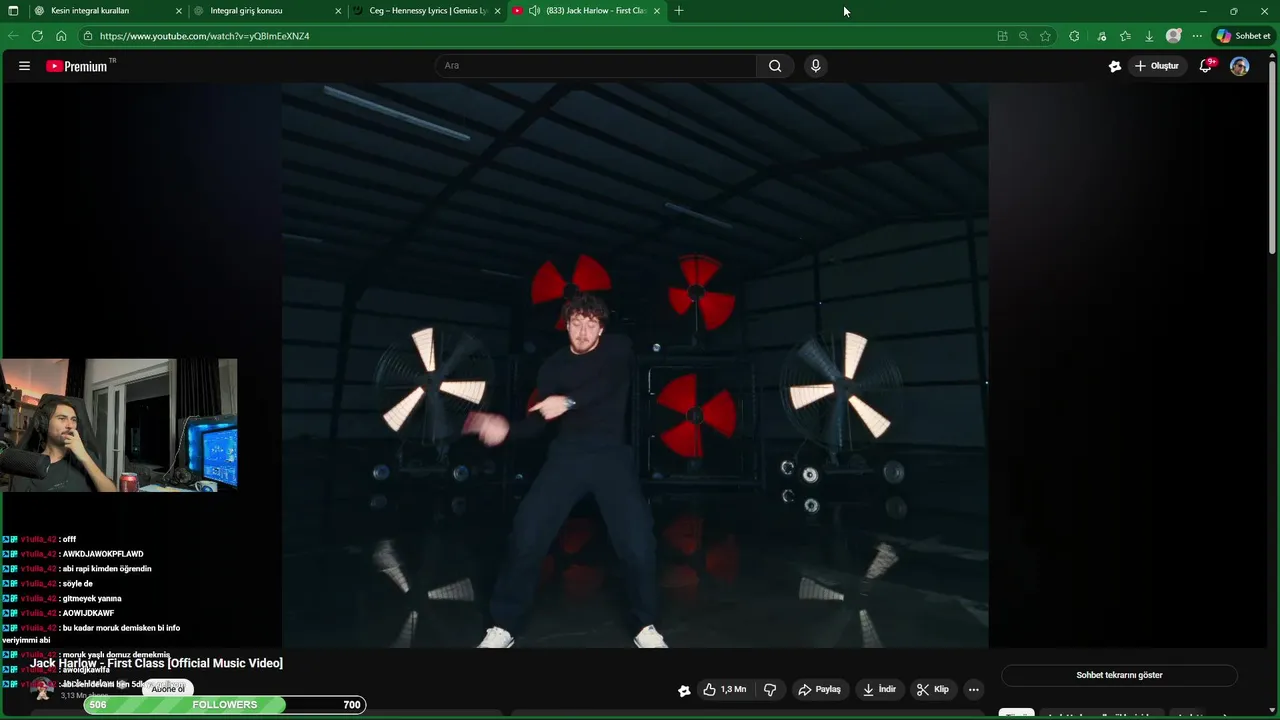Open the Copilot Sohbet et button

coord(1243,36)
